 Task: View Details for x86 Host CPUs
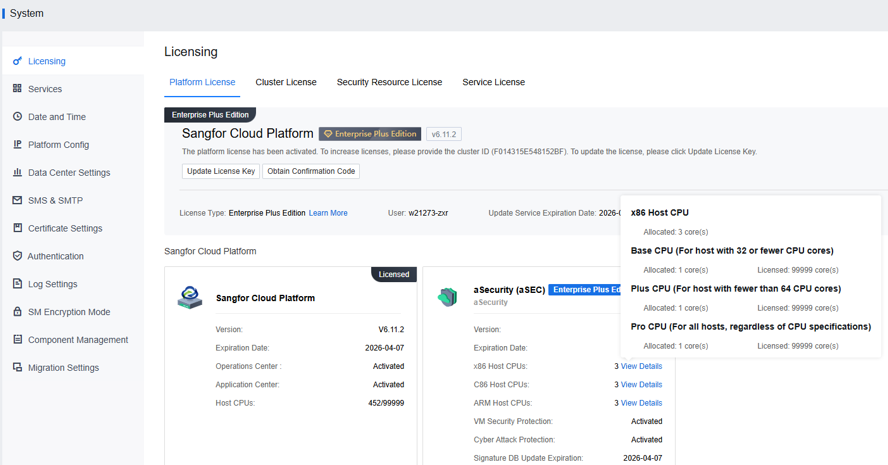(x=641, y=366)
